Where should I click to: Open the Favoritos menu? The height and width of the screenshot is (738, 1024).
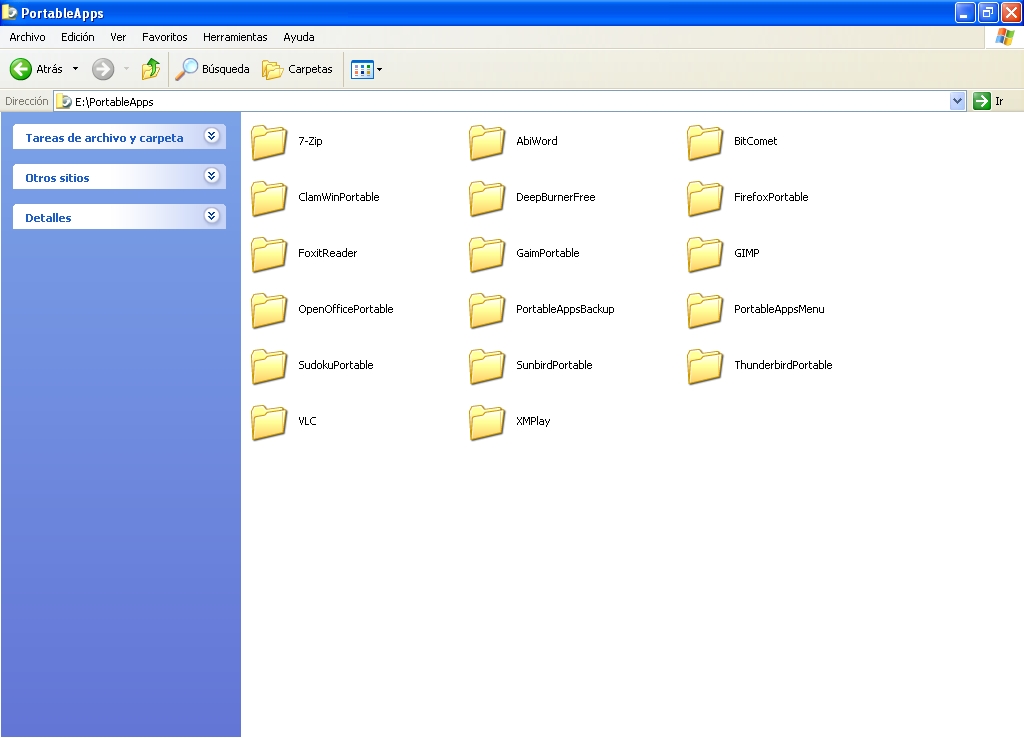(165, 37)
